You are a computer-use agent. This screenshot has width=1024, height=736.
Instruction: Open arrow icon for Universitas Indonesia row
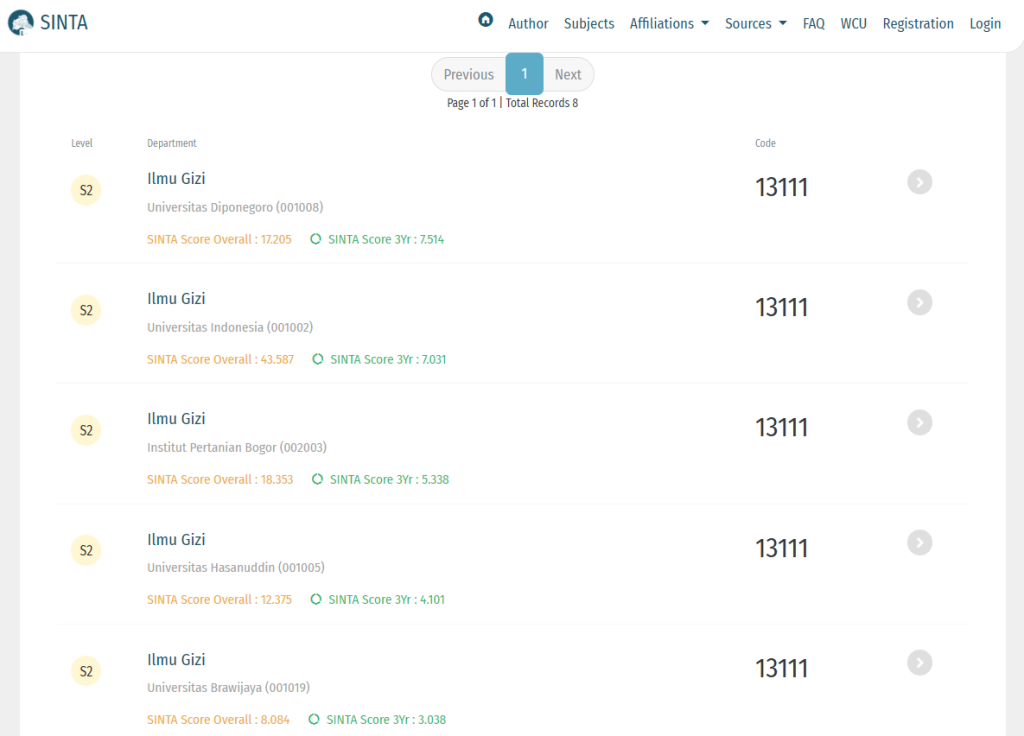919,302
